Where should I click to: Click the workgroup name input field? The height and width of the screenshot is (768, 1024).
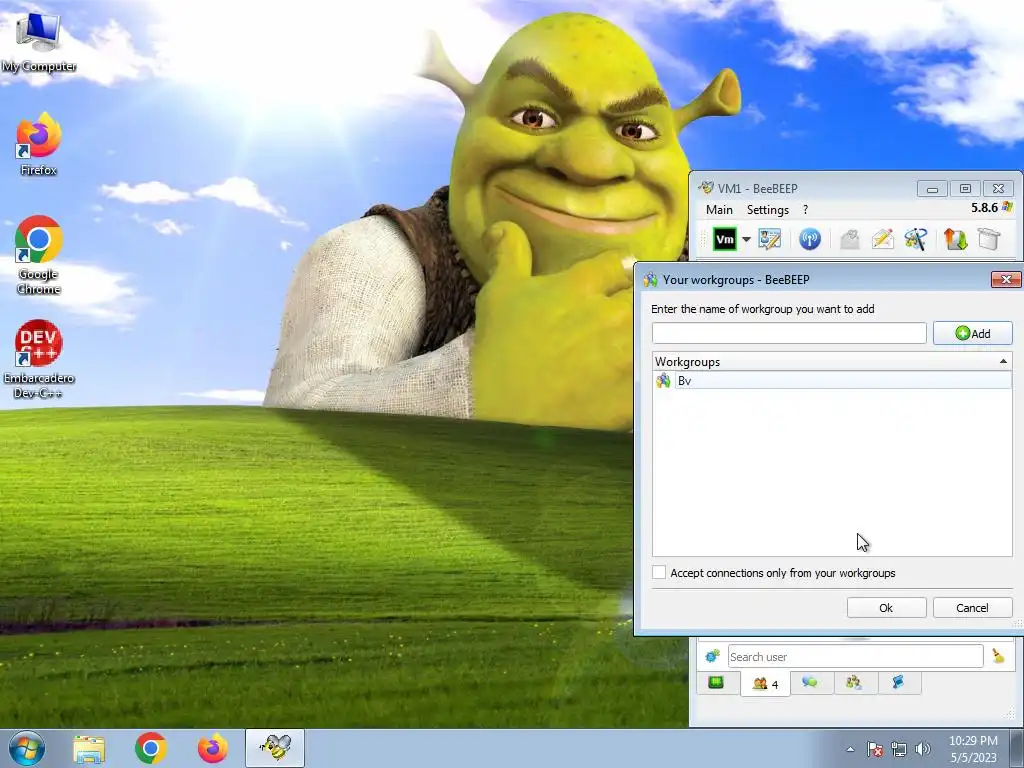789,333
